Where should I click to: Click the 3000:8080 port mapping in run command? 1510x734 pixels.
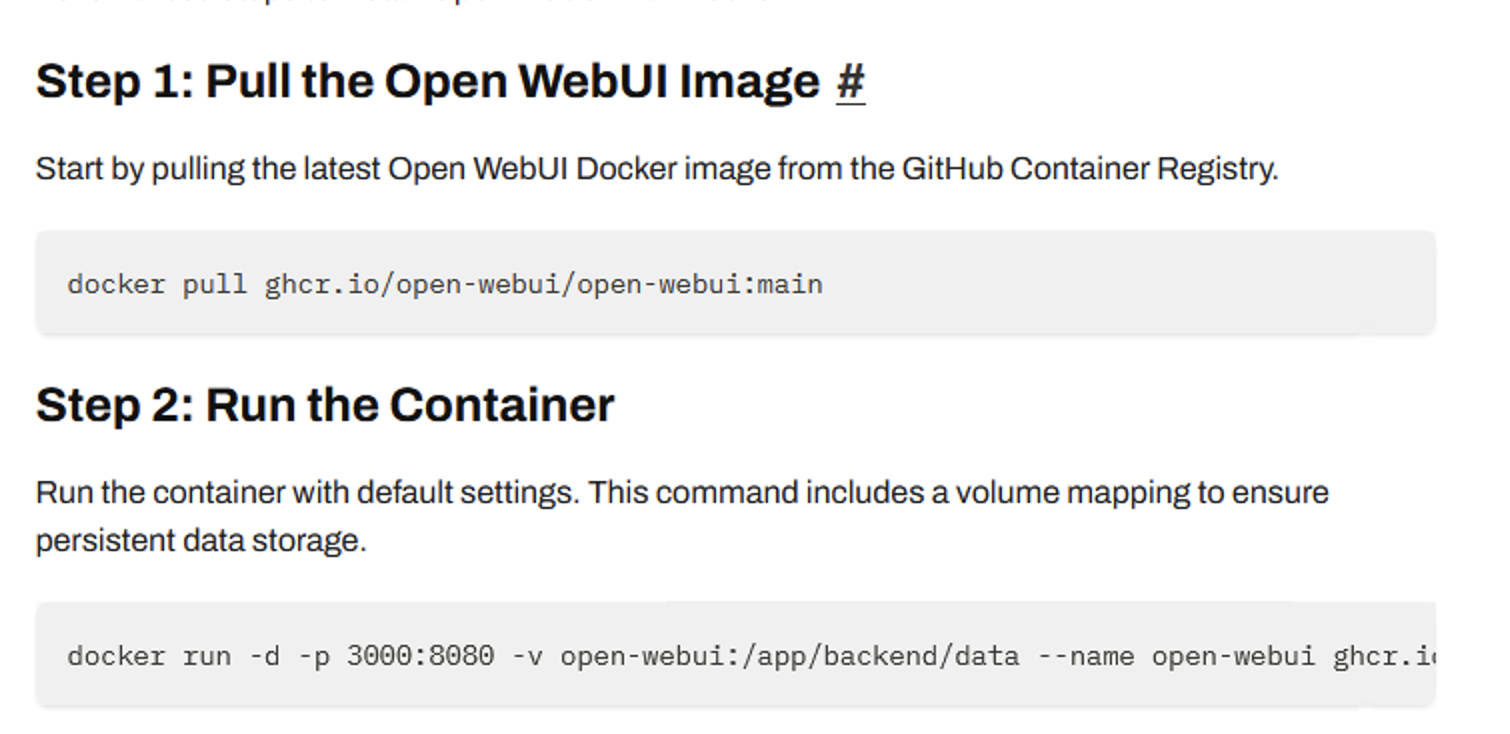pos(420,657)
